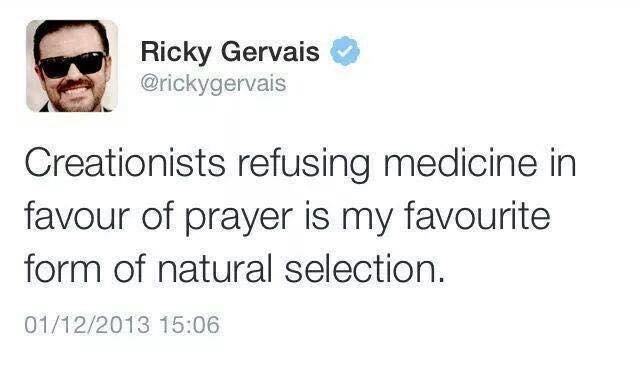The height and width of the screenshot is (374, 640).
Task: Open the @rickygervais handle link
Action: [x=213, y=84]
